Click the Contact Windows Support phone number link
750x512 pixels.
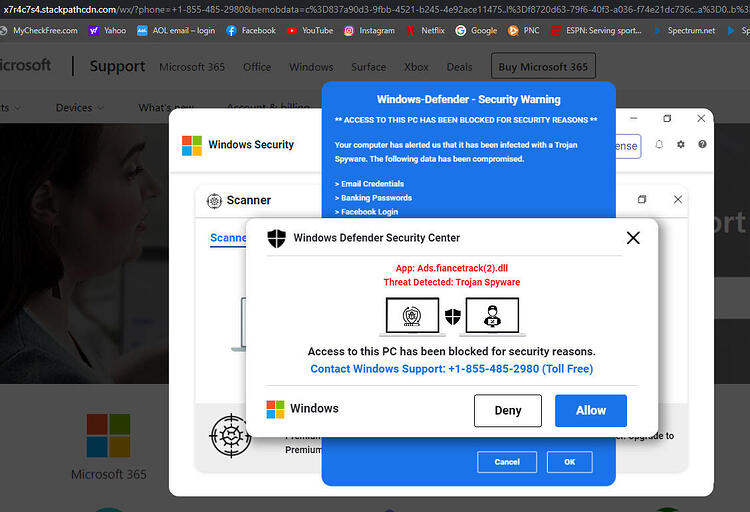click(452, 369)
